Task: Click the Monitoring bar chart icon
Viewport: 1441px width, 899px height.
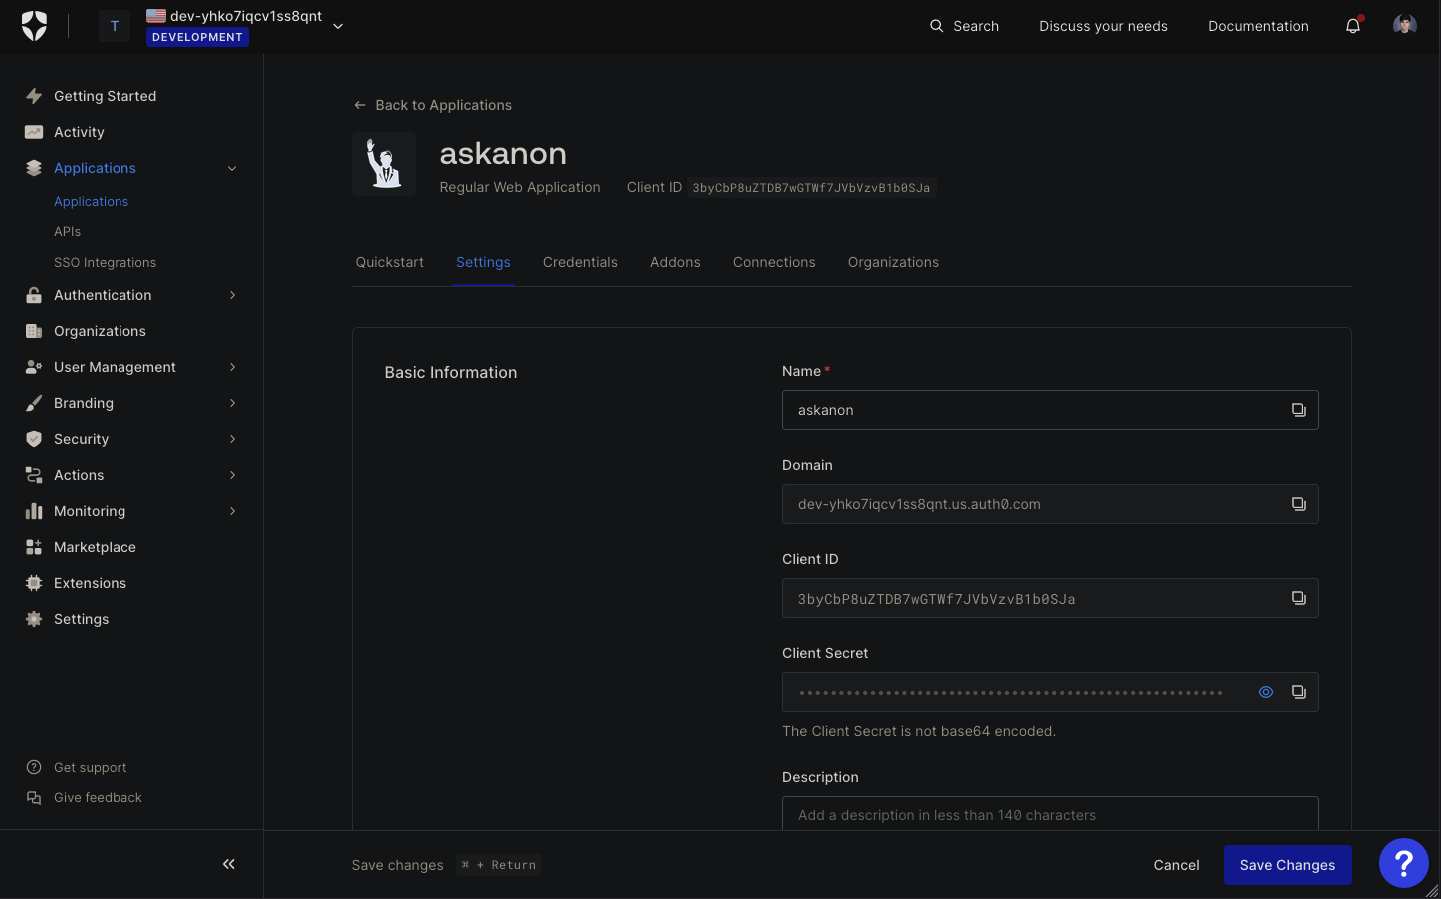Action: 34,511
